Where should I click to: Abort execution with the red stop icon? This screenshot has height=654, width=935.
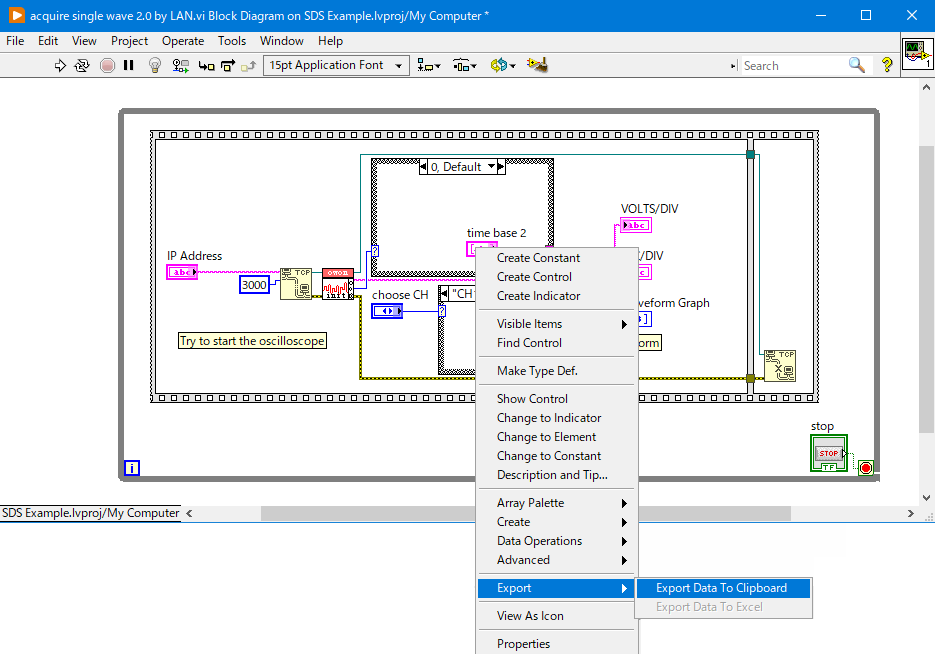pyautogui.click(x=107, y=66)
